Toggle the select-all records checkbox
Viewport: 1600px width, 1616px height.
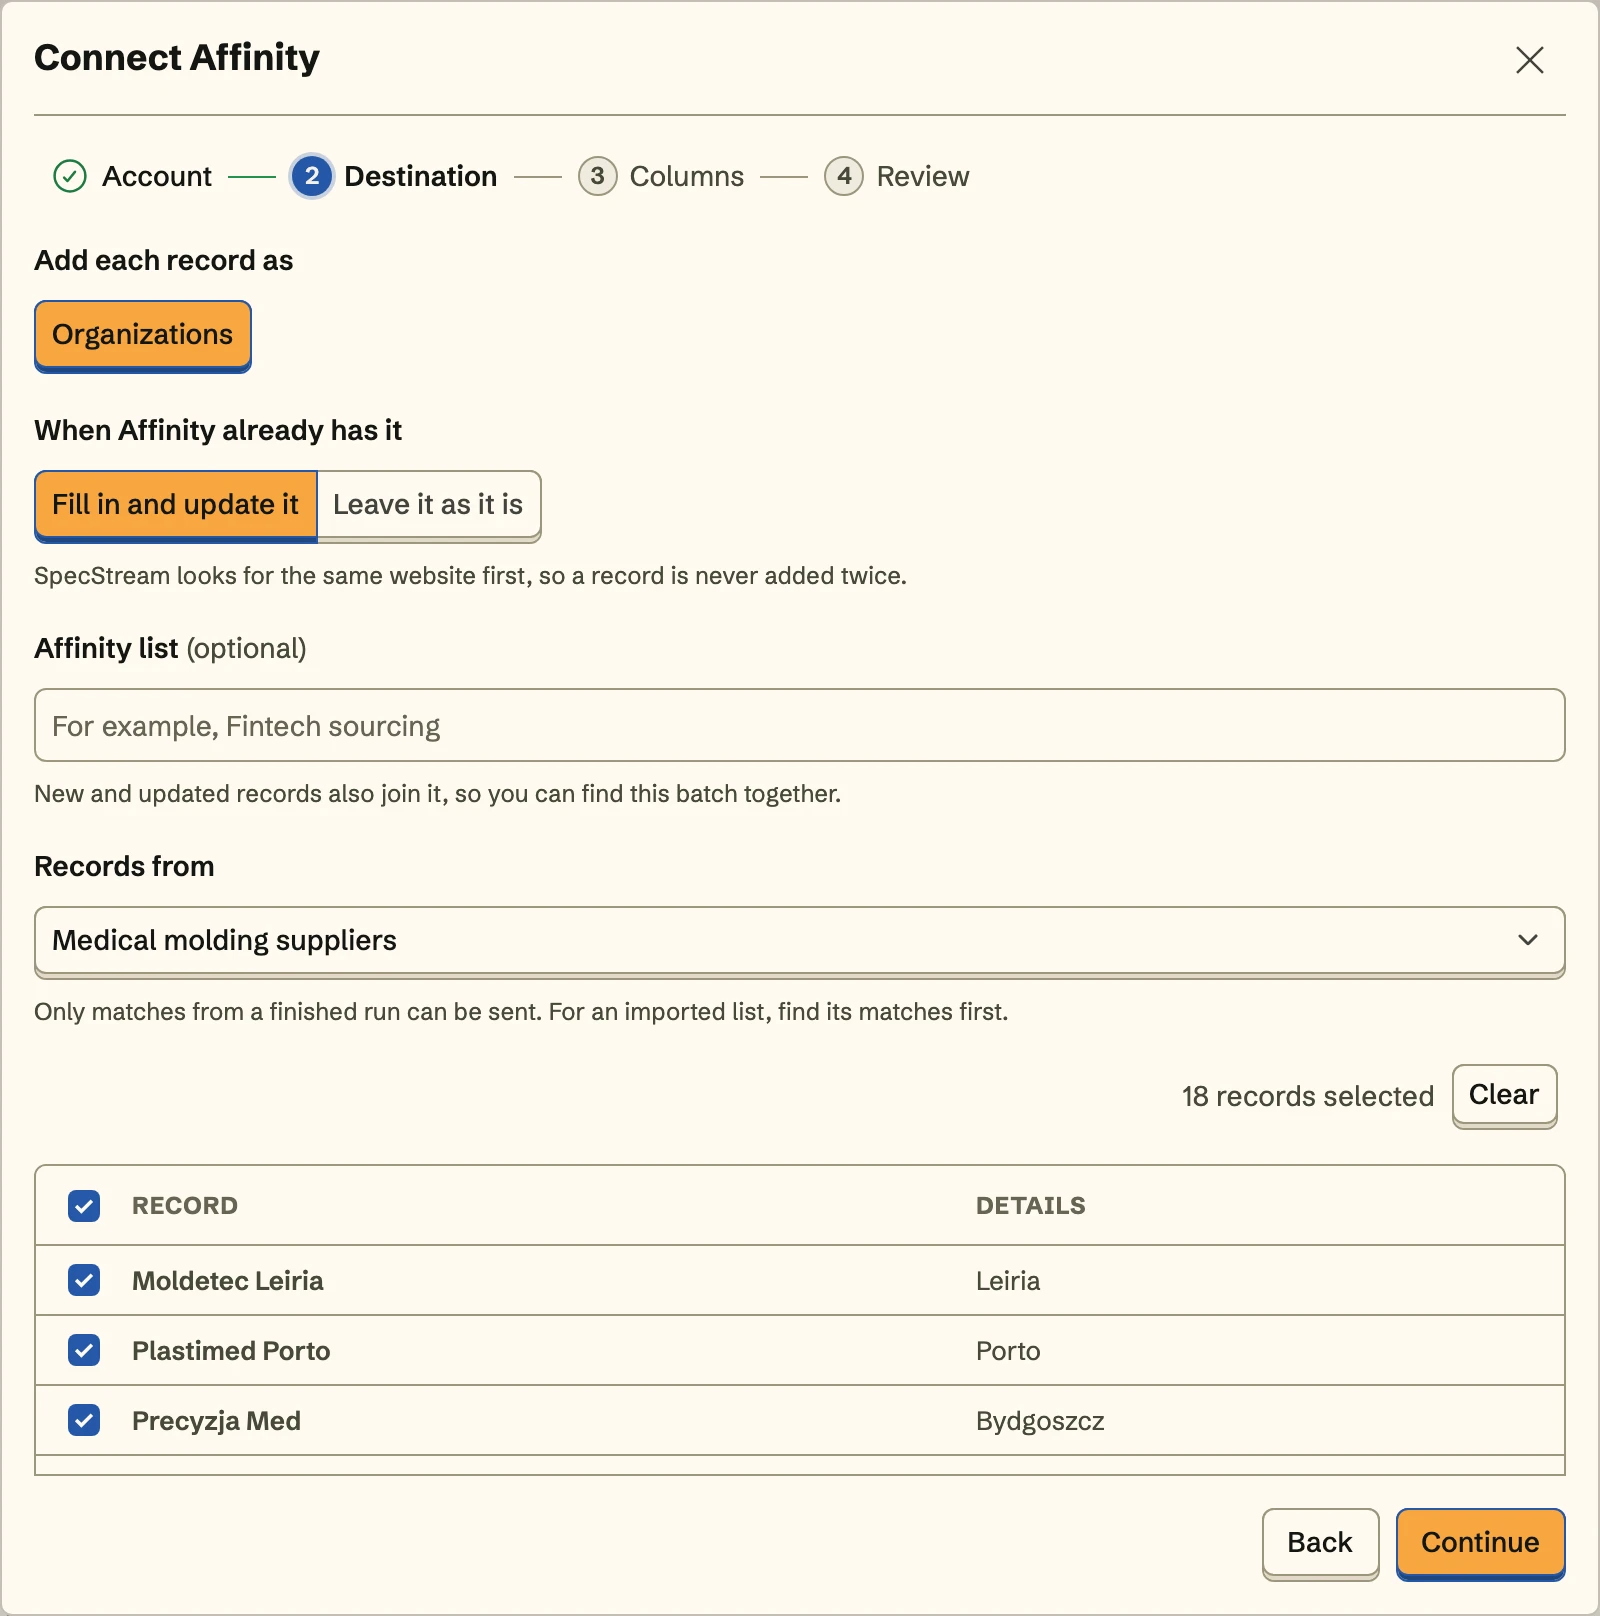coord(84,1206)
